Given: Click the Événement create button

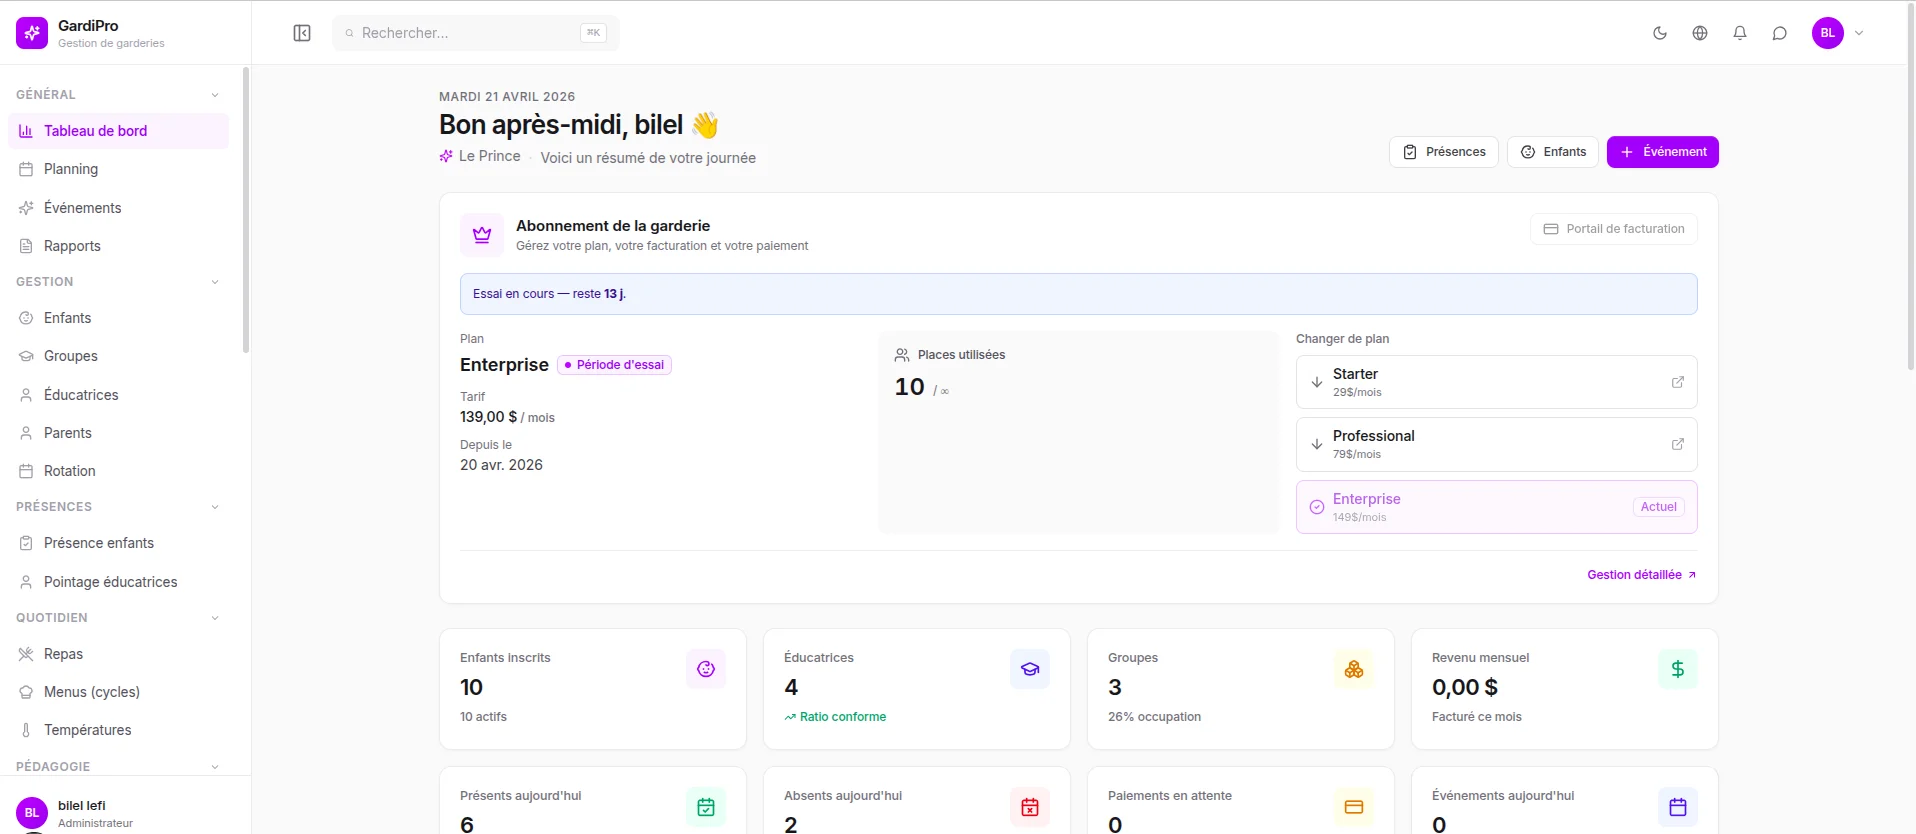Looking at the screenshot, I should 1662,152.
